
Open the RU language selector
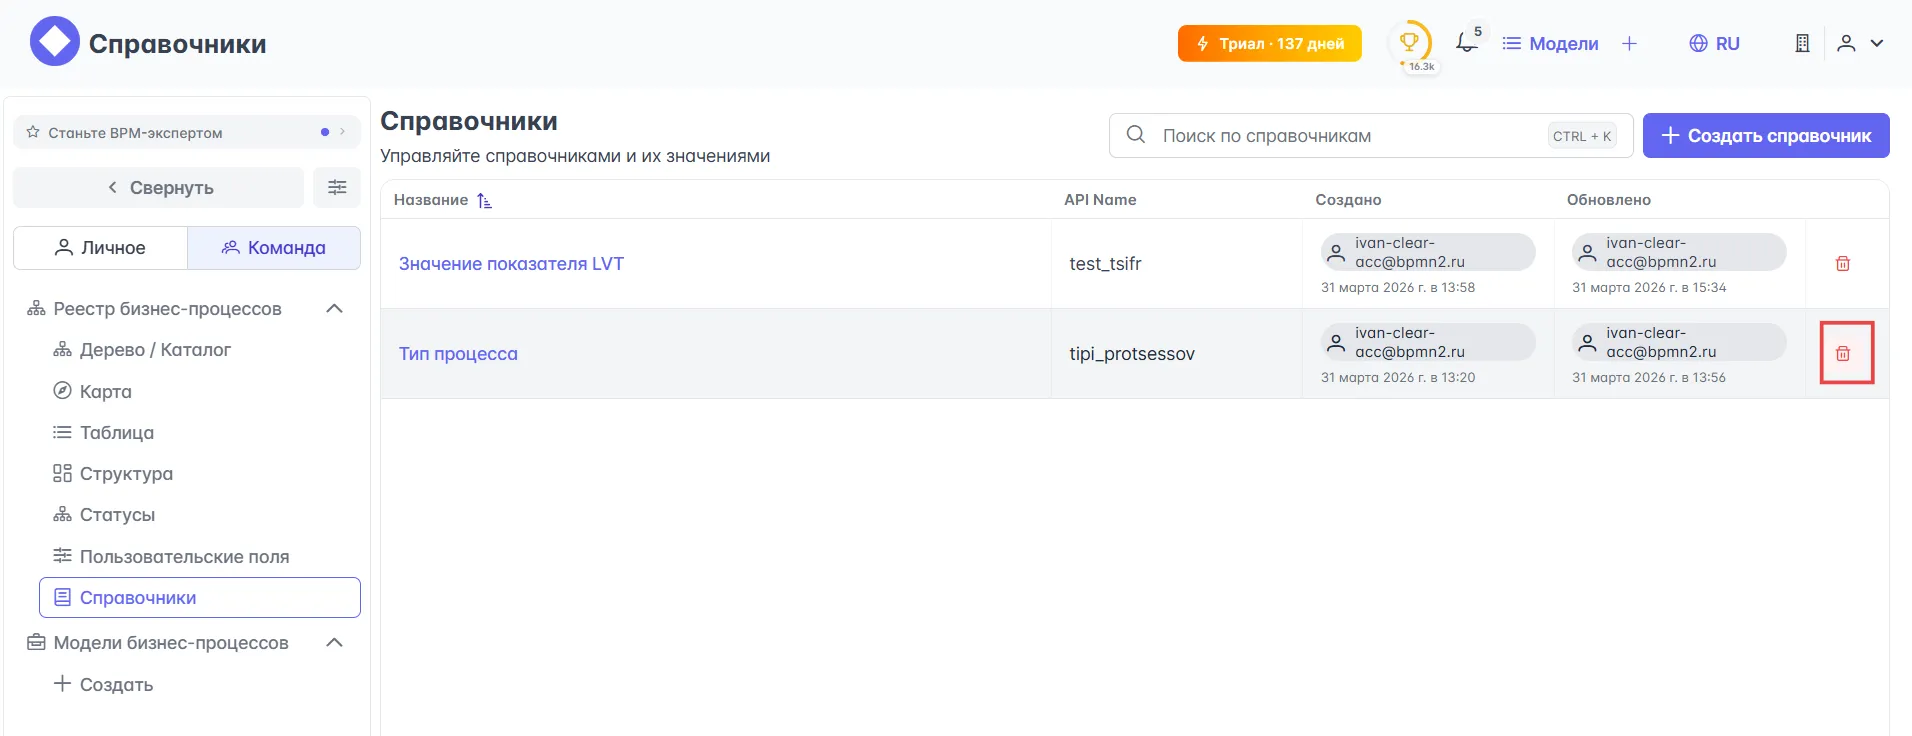1714,43
